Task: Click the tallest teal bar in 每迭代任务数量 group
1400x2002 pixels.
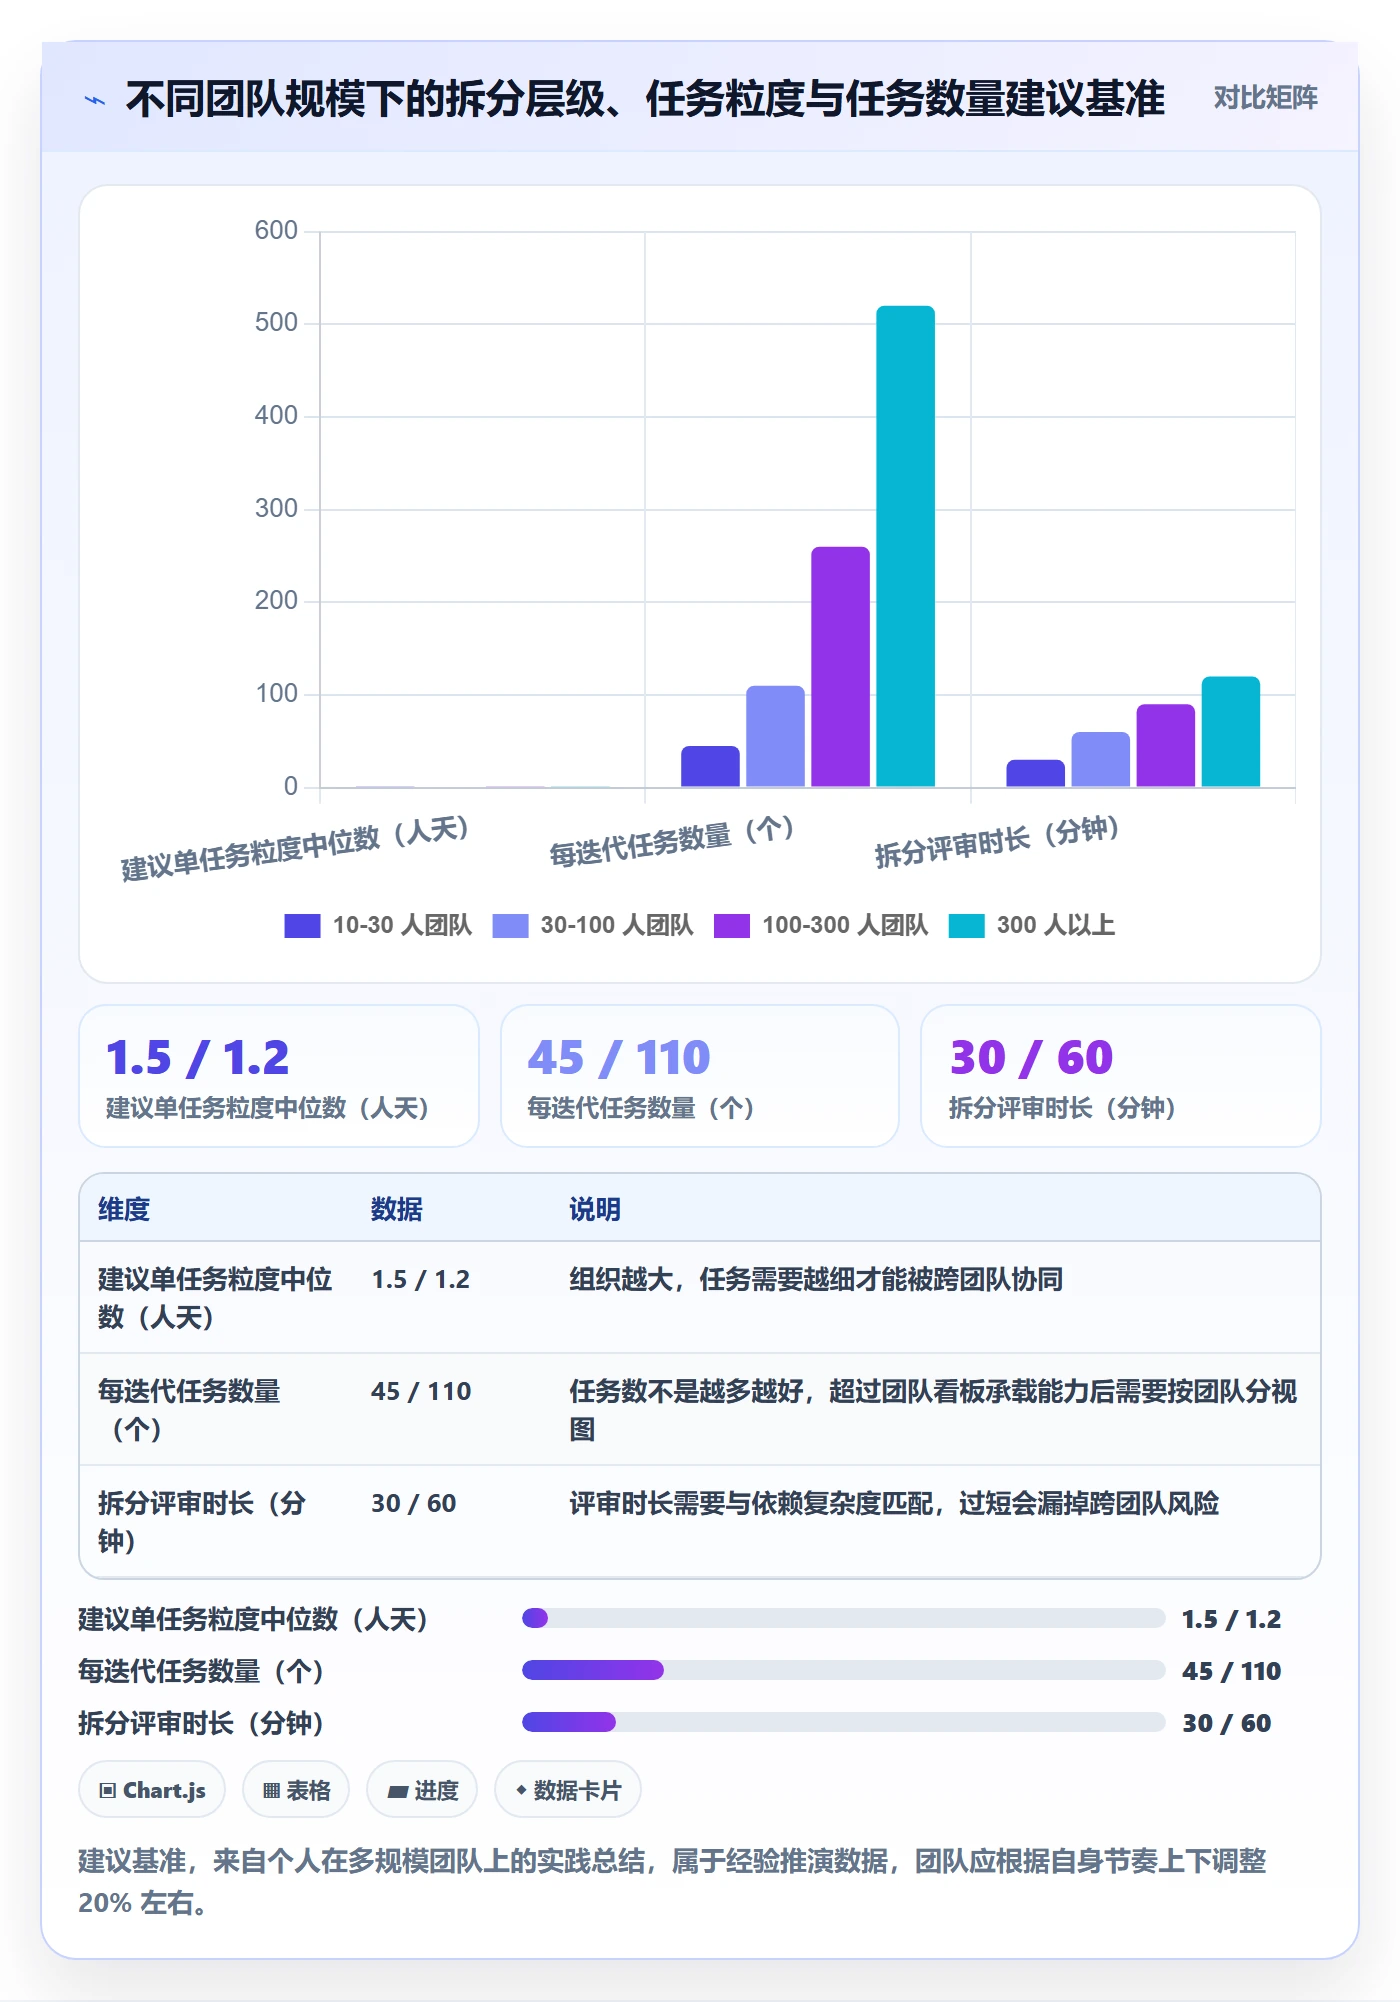Action: click(x=905, y=546)
